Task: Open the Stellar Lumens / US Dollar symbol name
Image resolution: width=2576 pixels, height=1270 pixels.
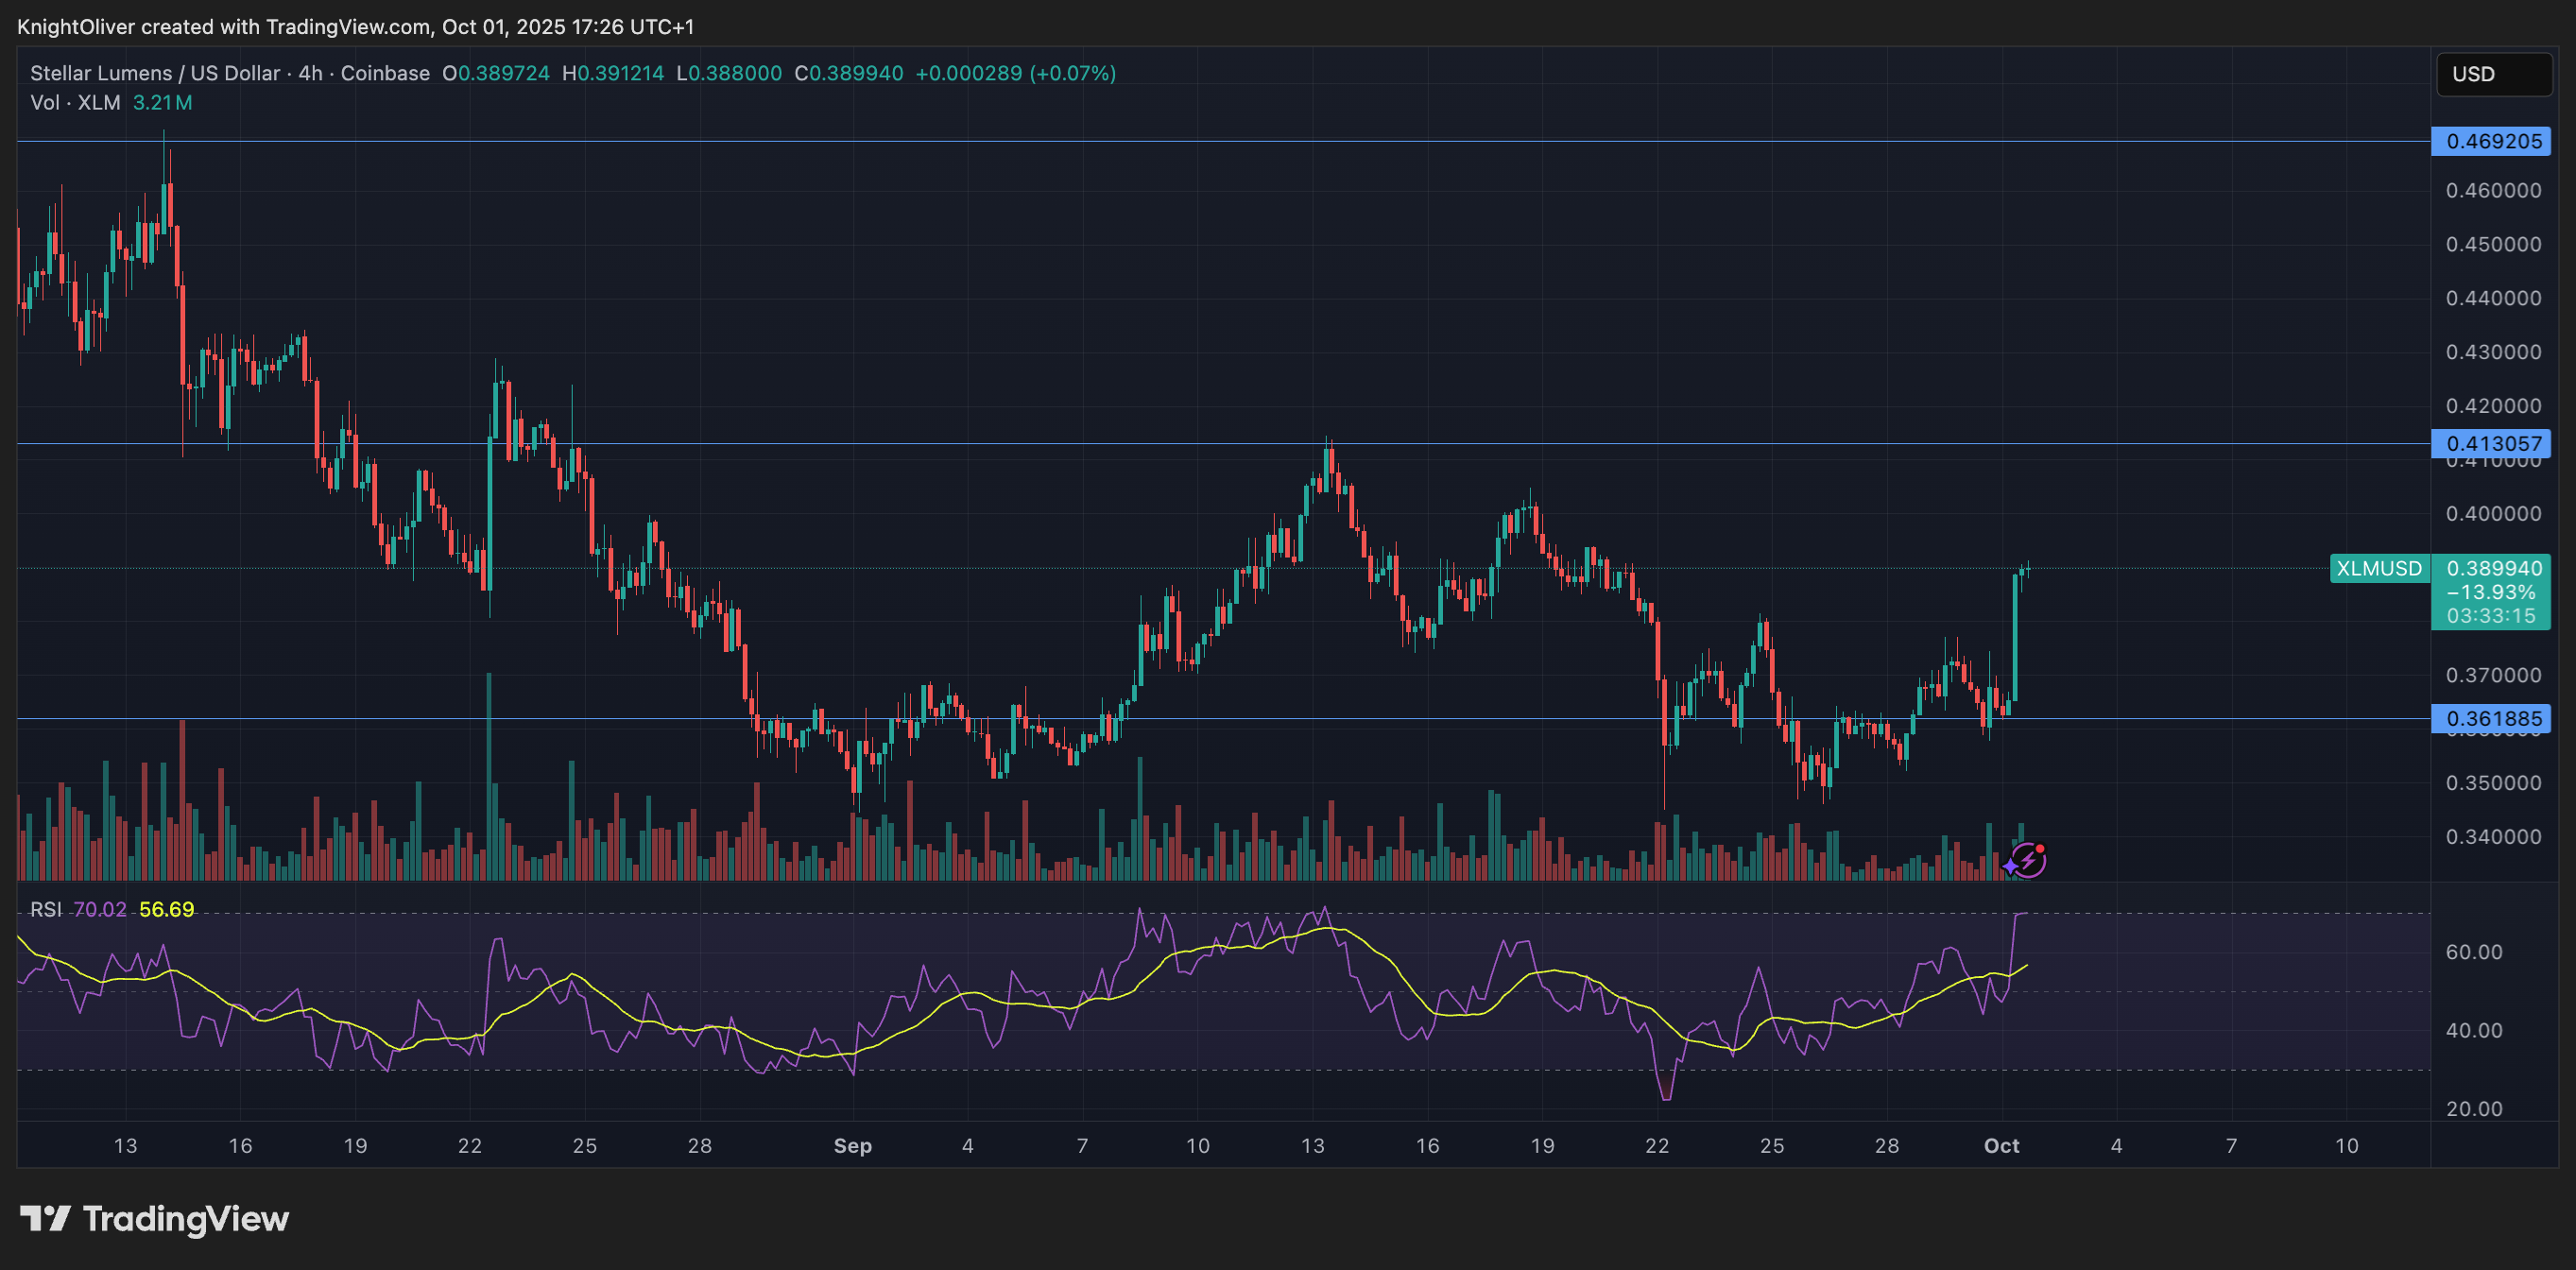Action: [155, 72]
